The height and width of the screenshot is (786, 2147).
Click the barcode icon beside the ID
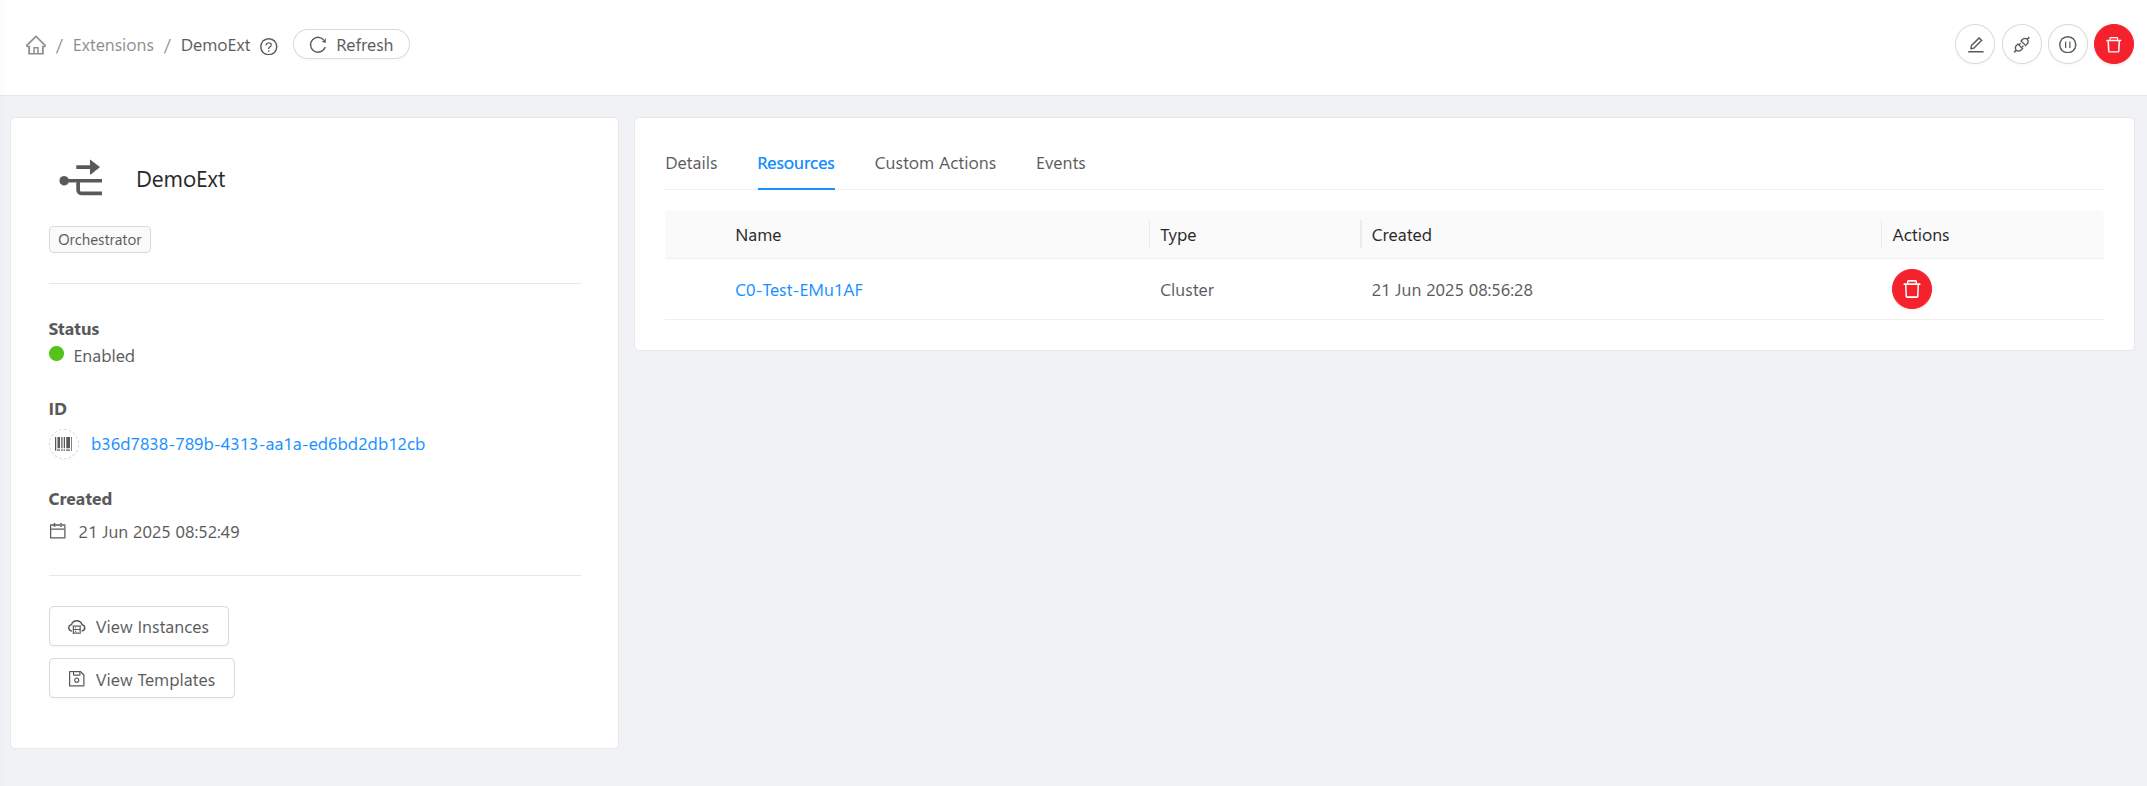pyautogui.click(x=64, y=444)
